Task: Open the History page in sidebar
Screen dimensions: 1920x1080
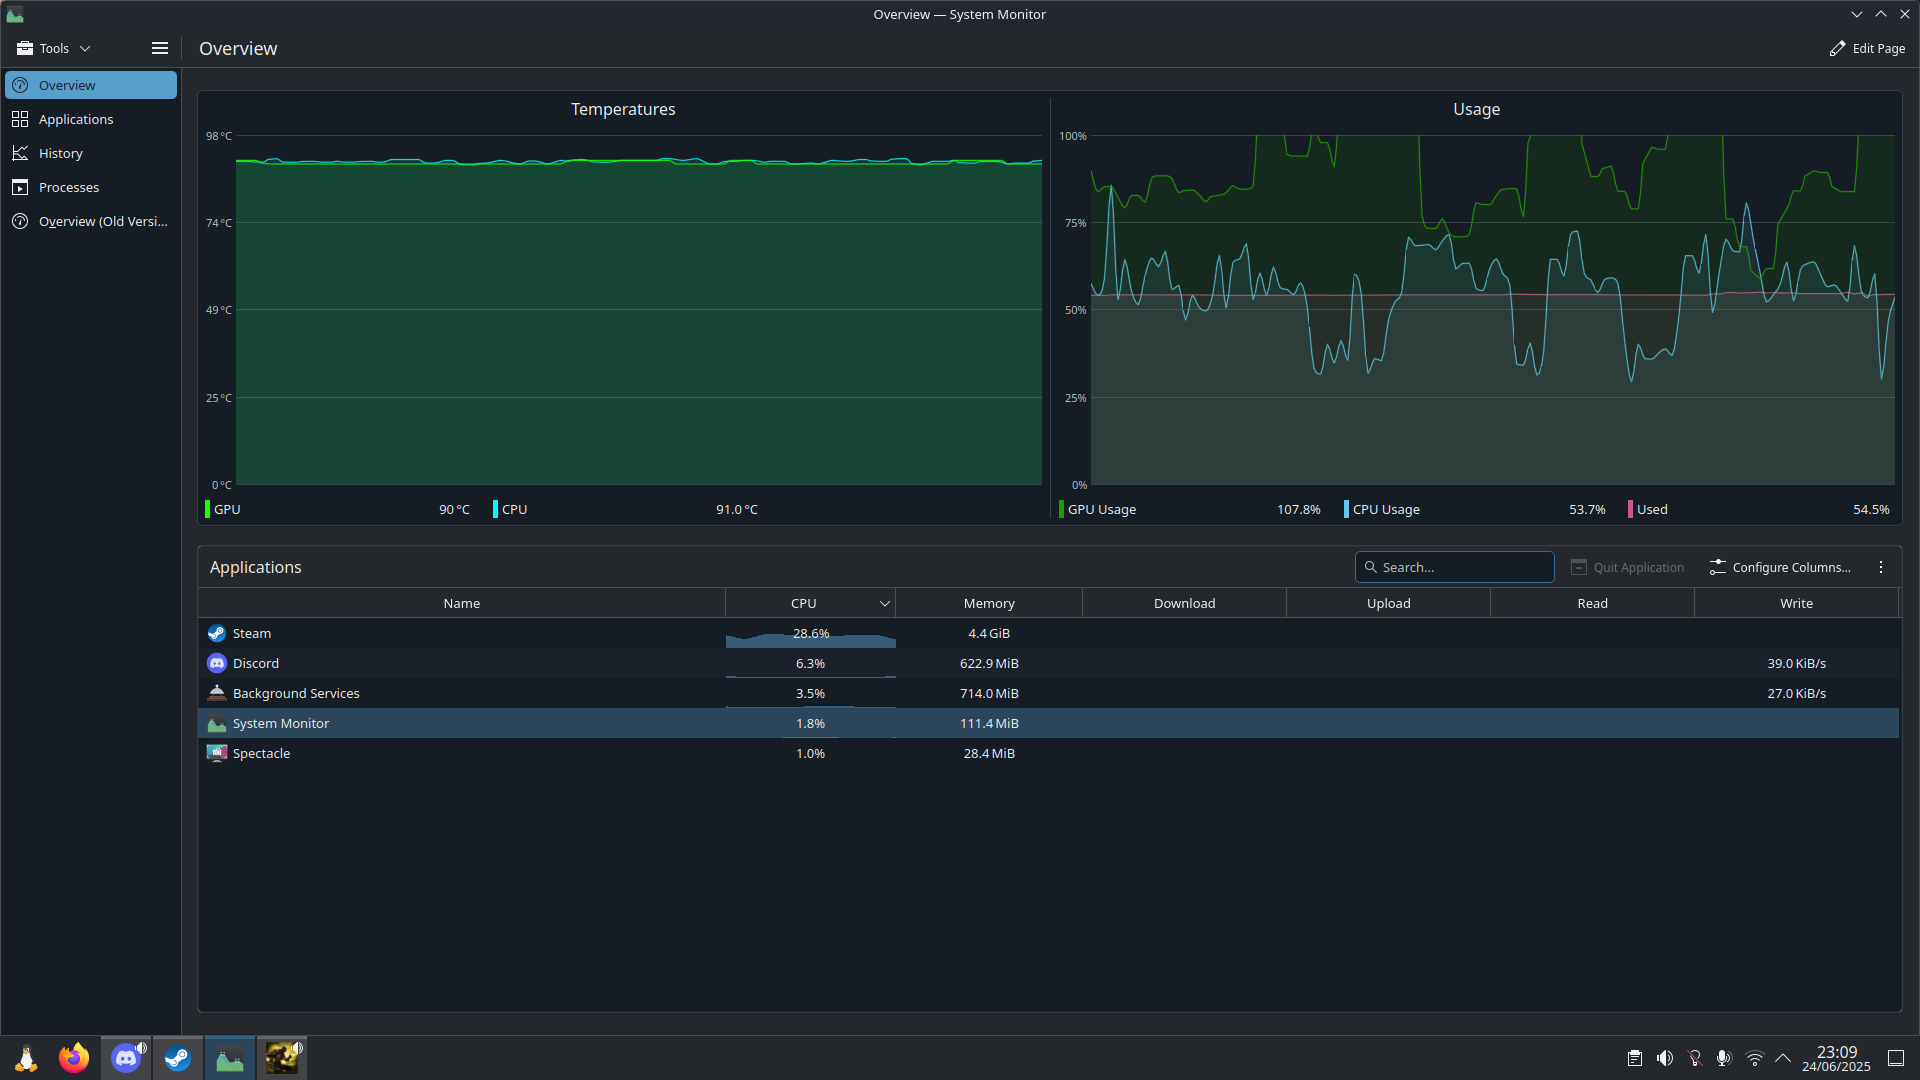Action: point(60,153)
